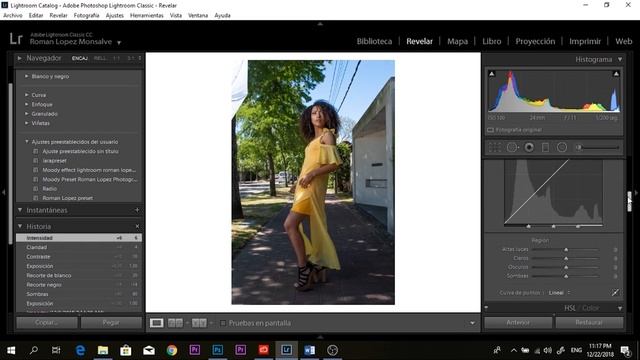Toggle highlight clipping indicator in histogram
Image resolution: width=640 pixels, height=360 pixels.
click(x=616, y=74)
